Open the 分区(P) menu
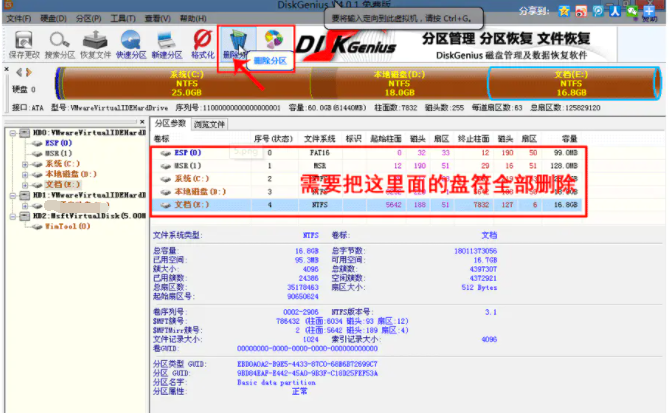Image resolution: width=671 pixels, height=413 pixels. tap(89, 19)
